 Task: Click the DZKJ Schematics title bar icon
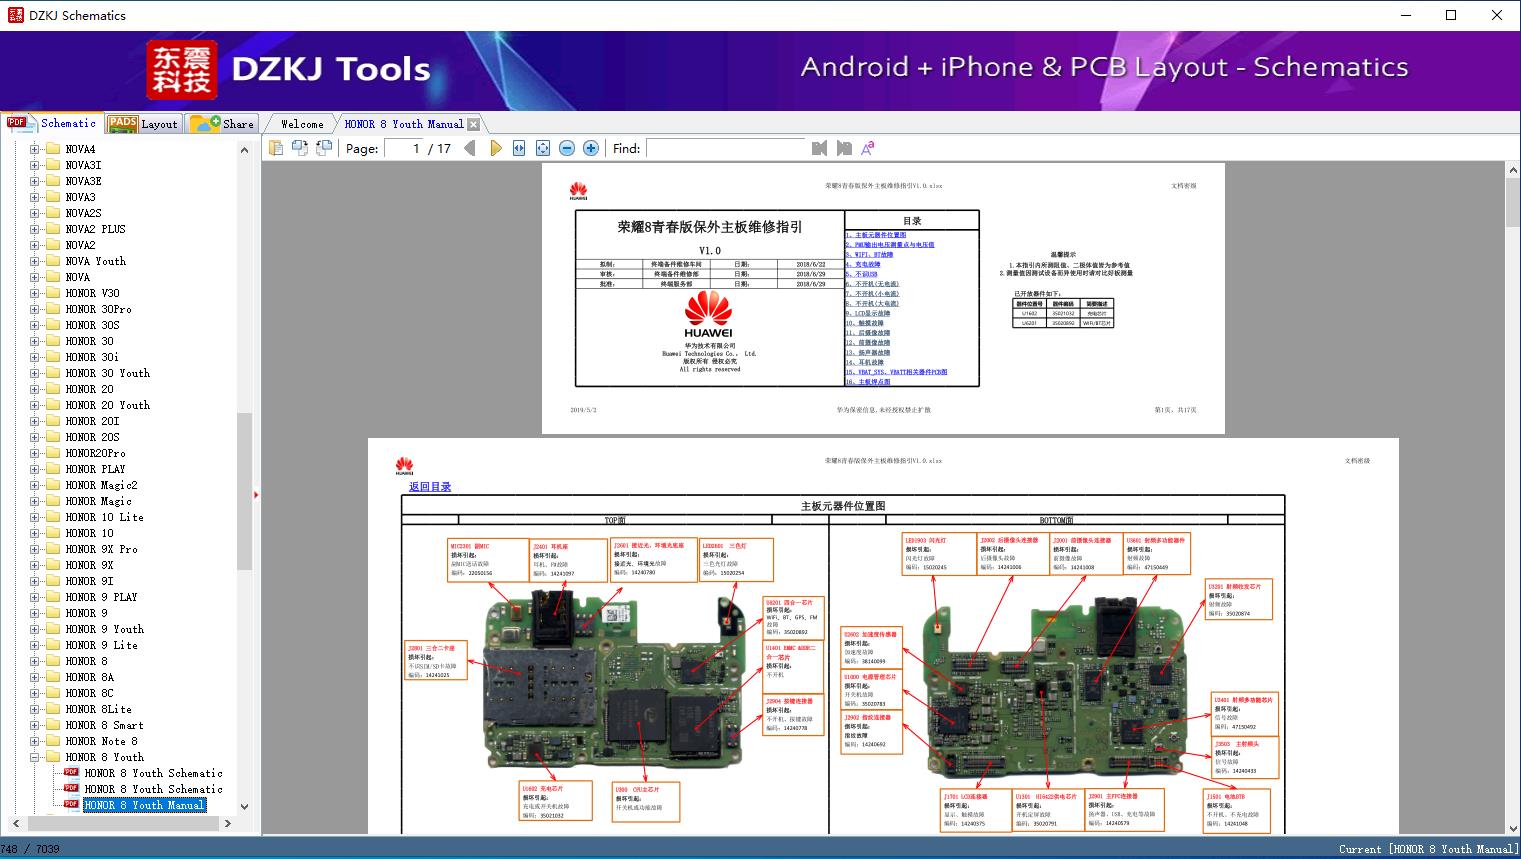(x=14, y=15)
